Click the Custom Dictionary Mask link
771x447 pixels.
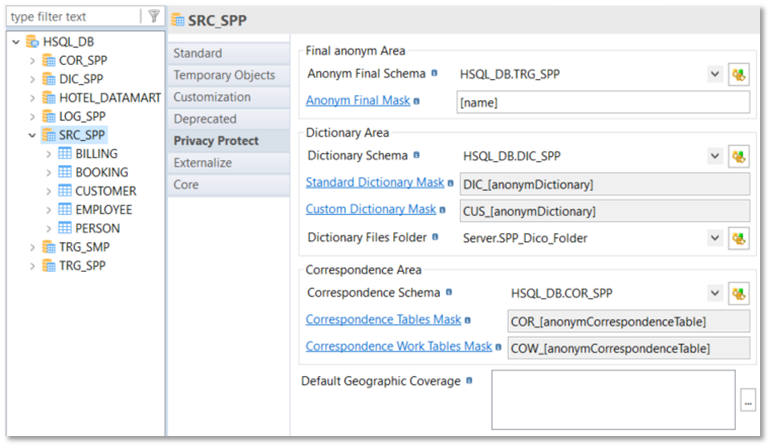(371, 209)
